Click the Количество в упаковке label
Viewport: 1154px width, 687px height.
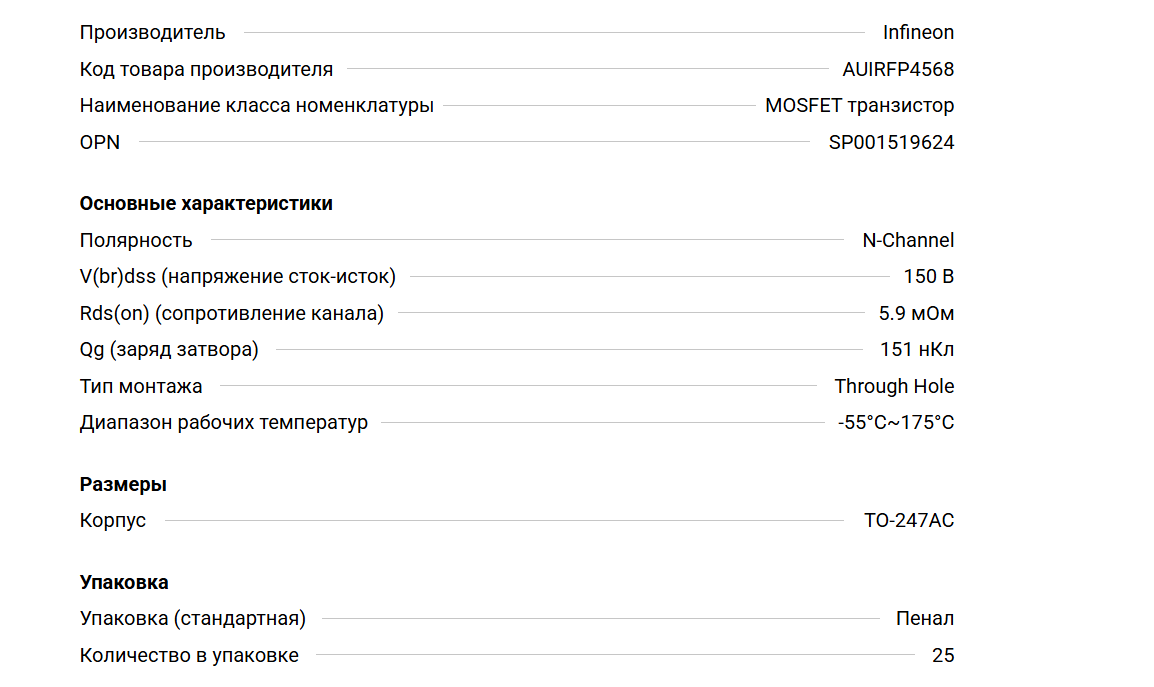(189, 655)
